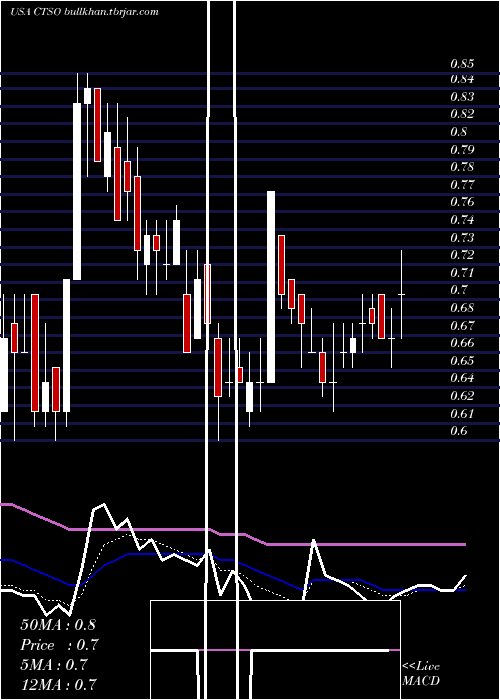
Task: Click the 0.67 price axis label
Action: coord(462,325)
